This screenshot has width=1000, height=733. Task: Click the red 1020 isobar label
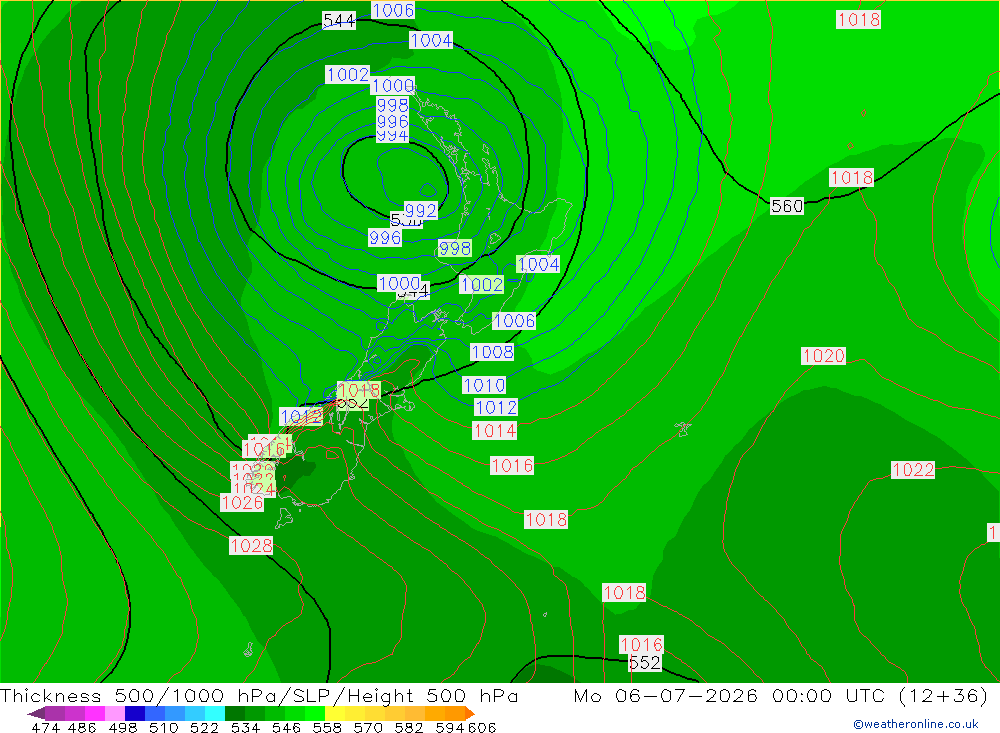point(823,355)
